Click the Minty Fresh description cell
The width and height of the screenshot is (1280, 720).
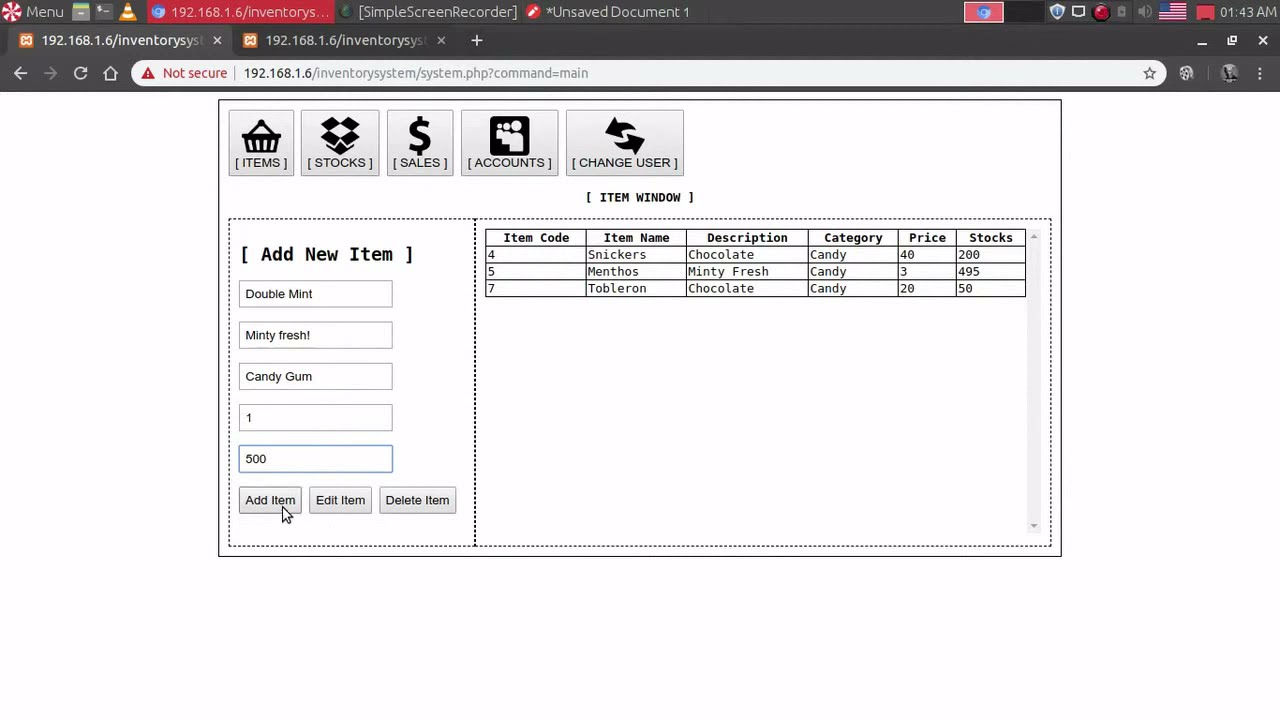(747, 272)
